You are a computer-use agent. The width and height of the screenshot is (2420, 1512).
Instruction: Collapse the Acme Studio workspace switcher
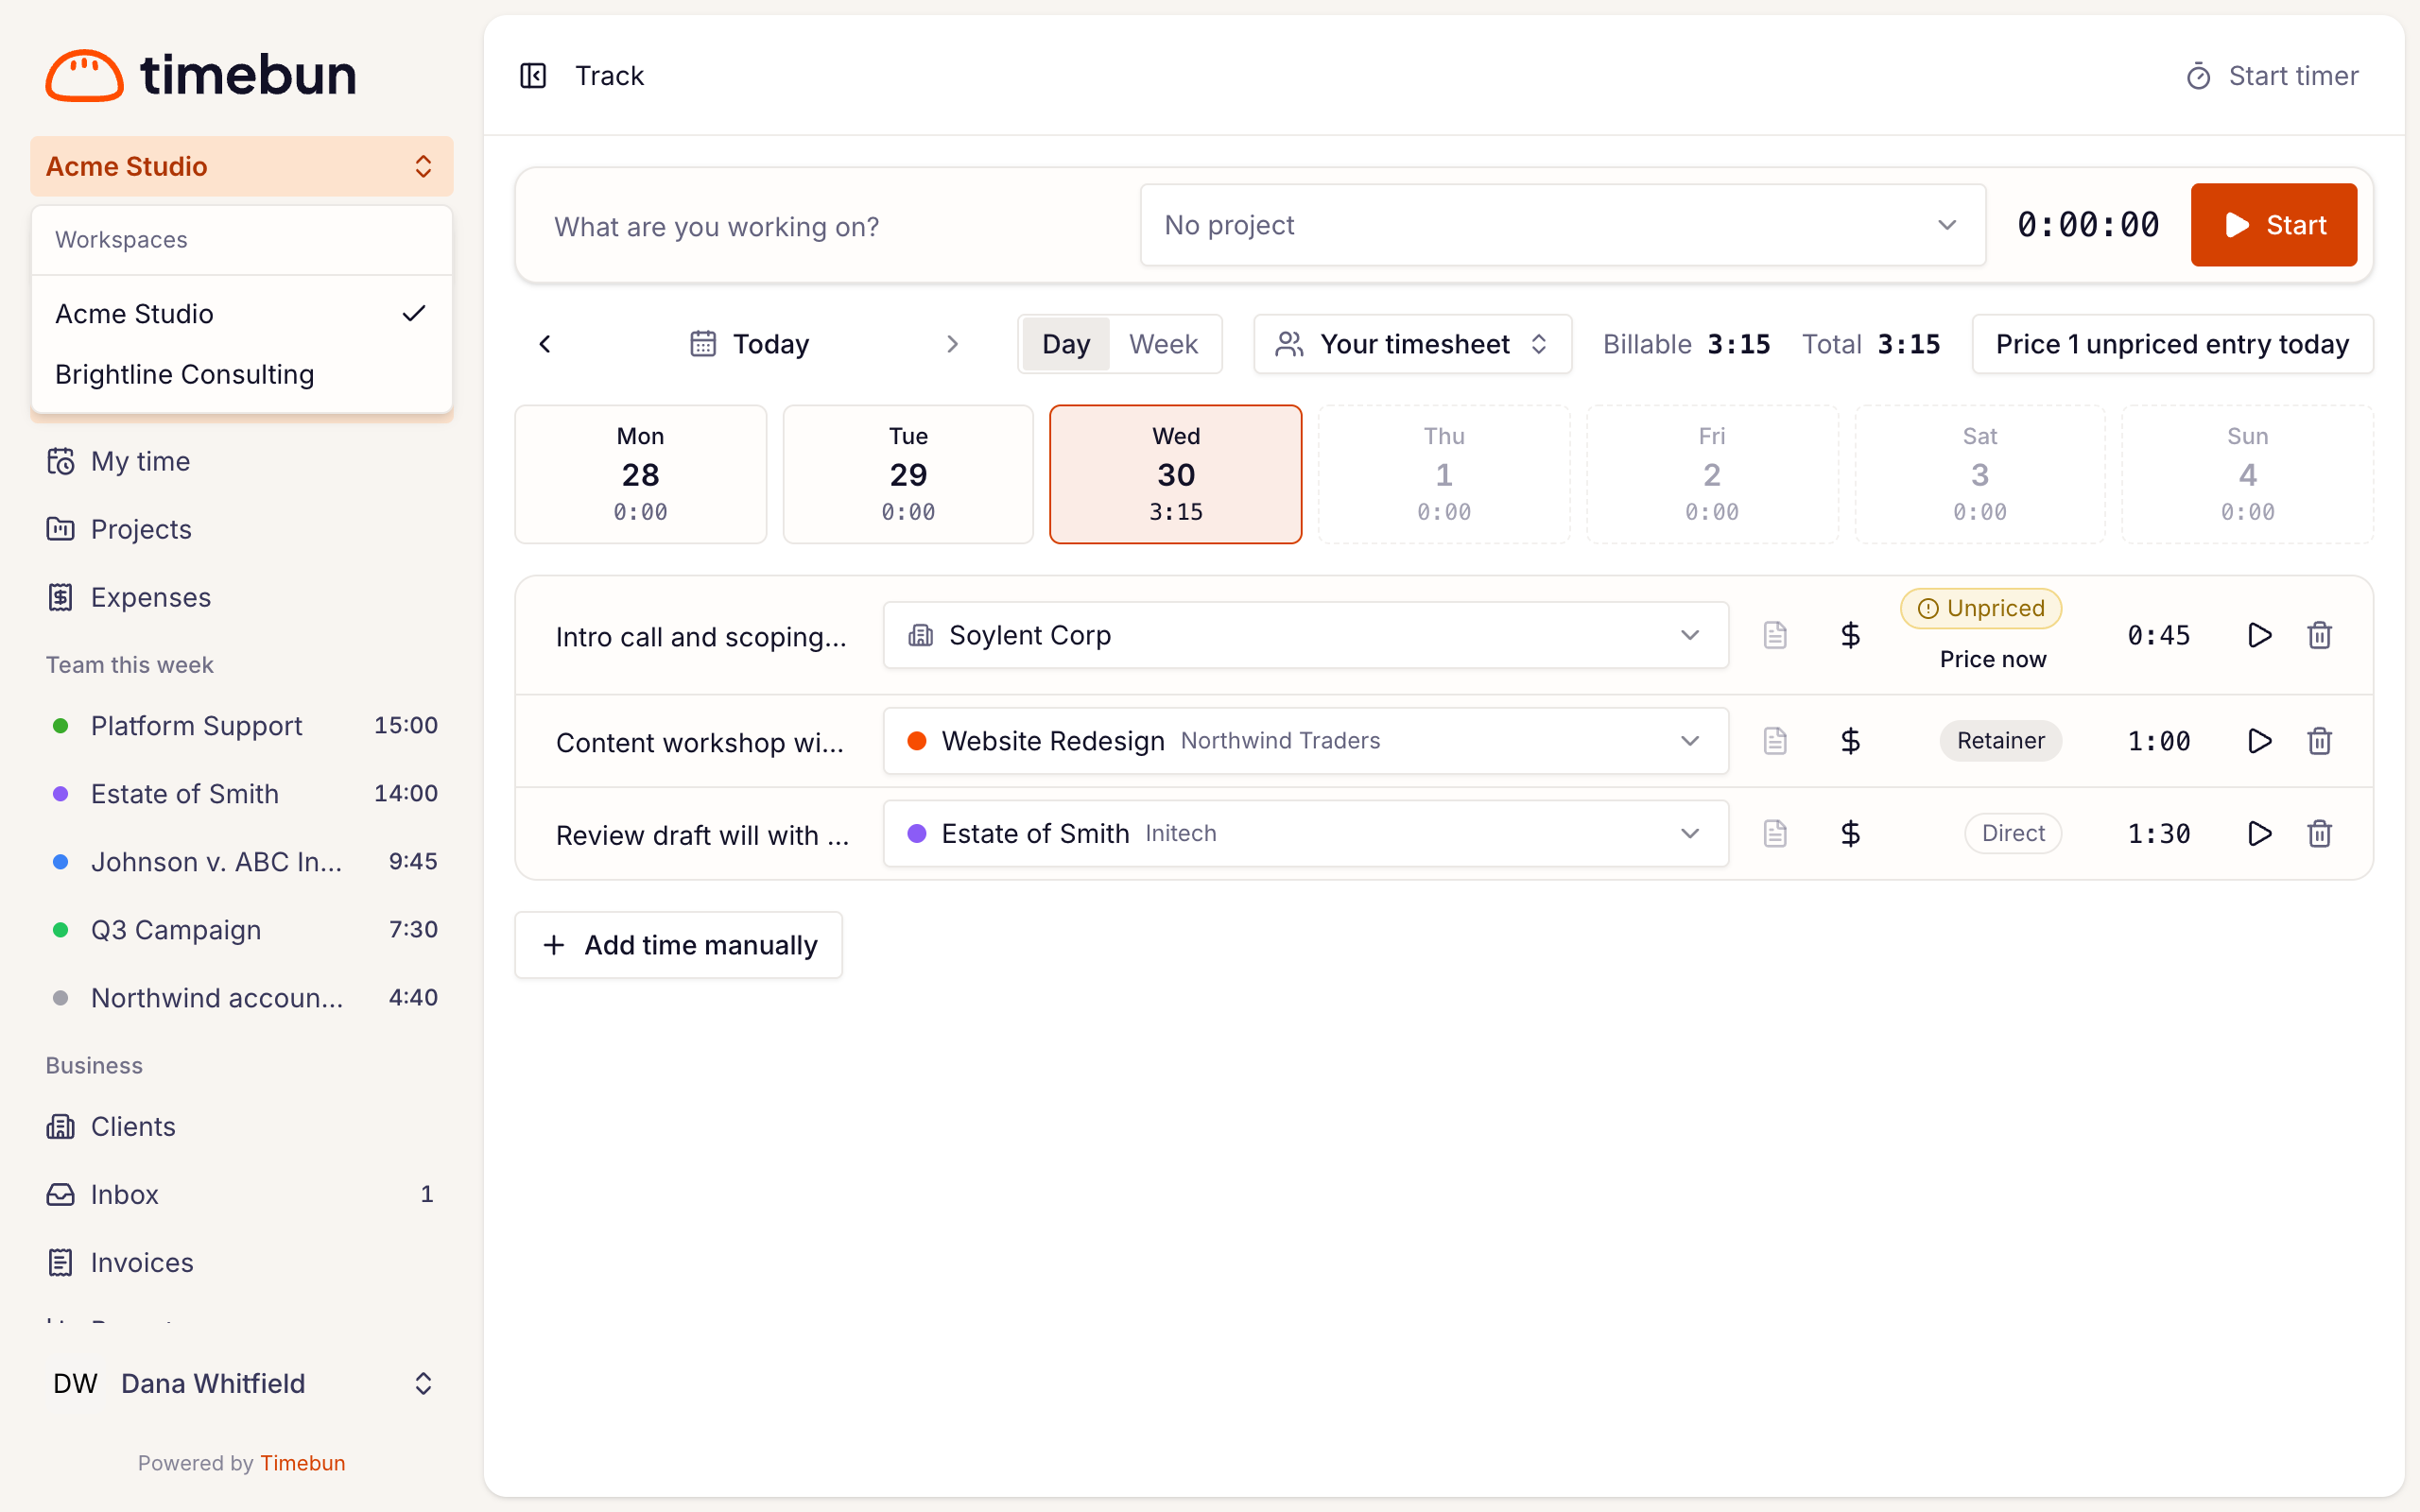[241, 166]
